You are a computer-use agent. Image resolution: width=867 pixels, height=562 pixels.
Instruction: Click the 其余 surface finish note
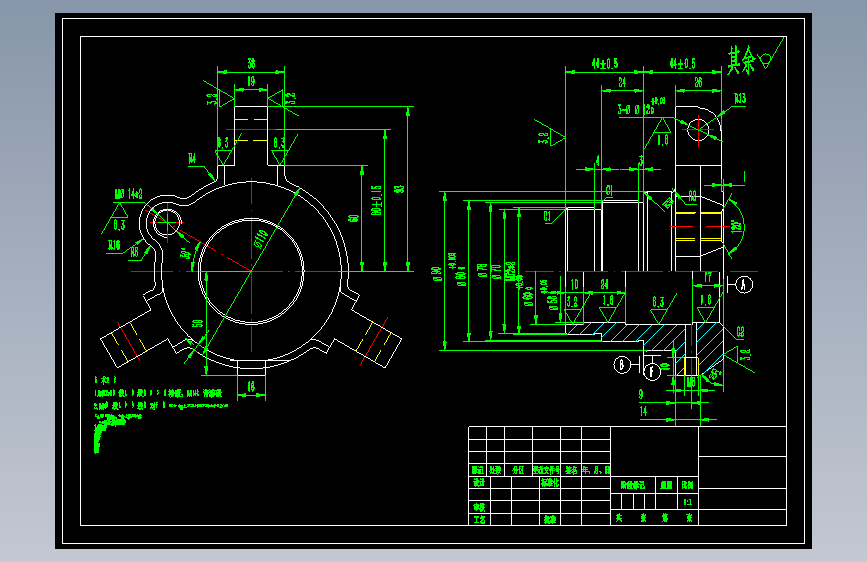point(741,60)
